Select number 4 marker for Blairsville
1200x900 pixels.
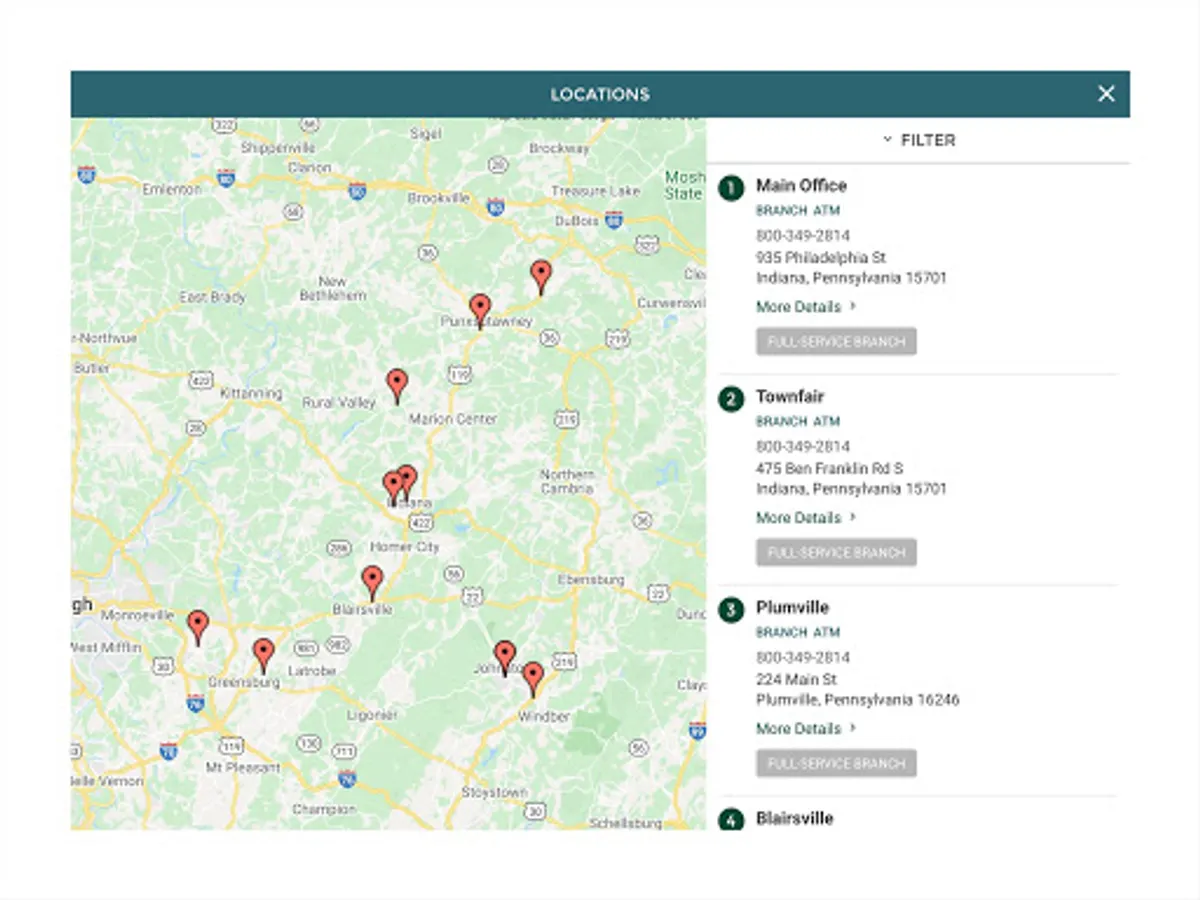pos(731,820)
